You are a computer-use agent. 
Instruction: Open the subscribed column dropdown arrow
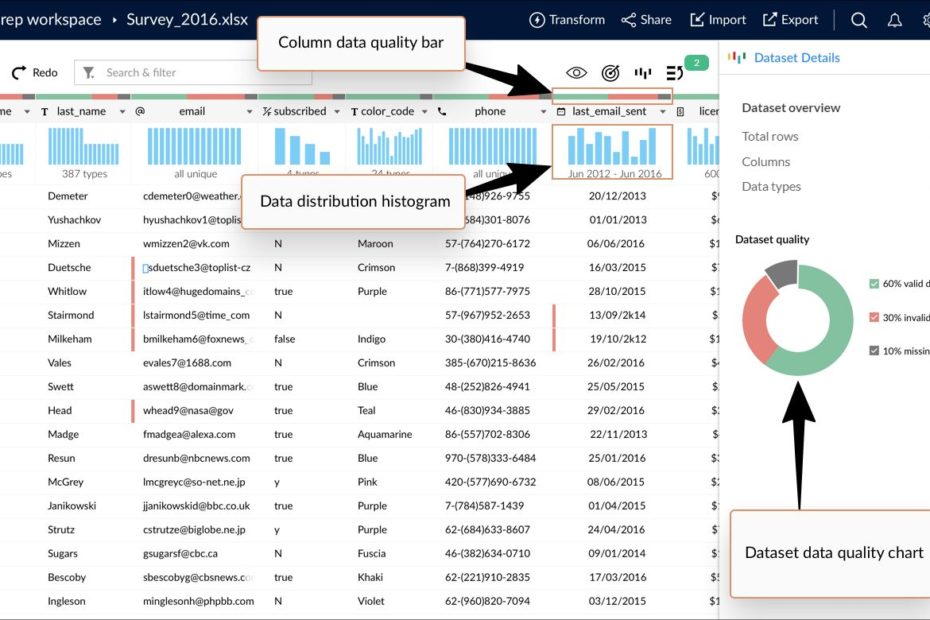[337, 112]
